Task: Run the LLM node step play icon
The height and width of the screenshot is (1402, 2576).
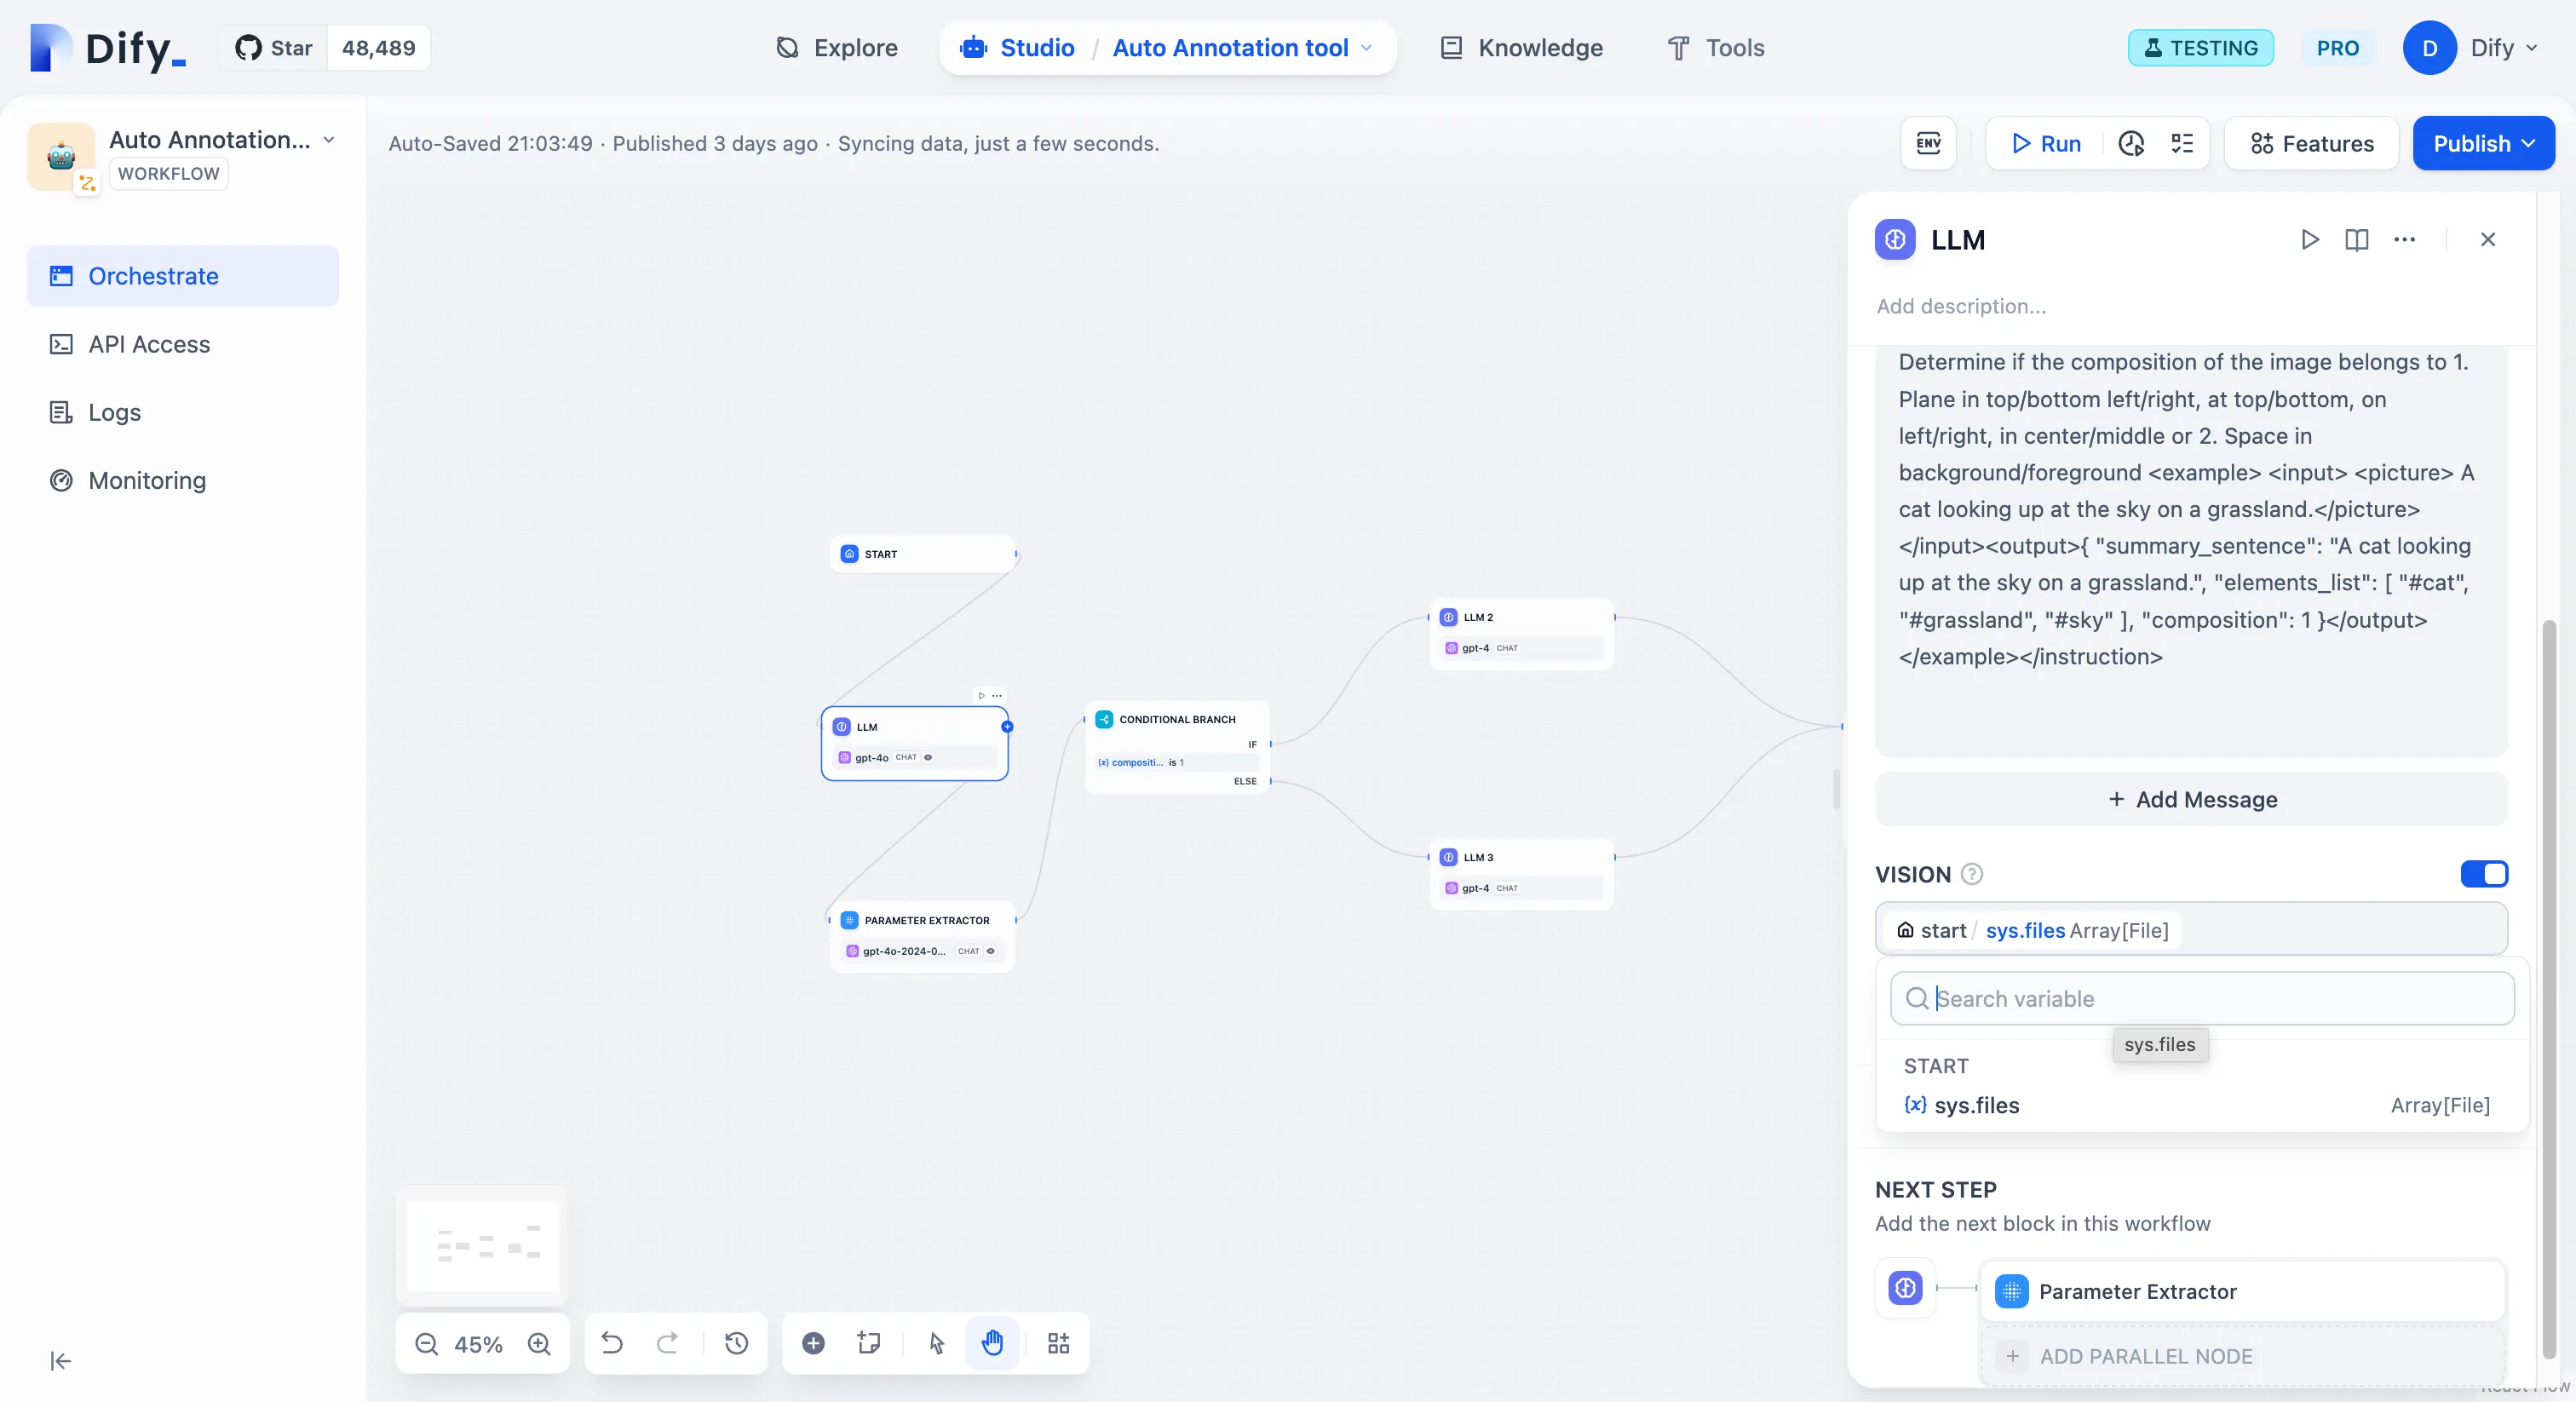Action: [x=2309, y=239]
